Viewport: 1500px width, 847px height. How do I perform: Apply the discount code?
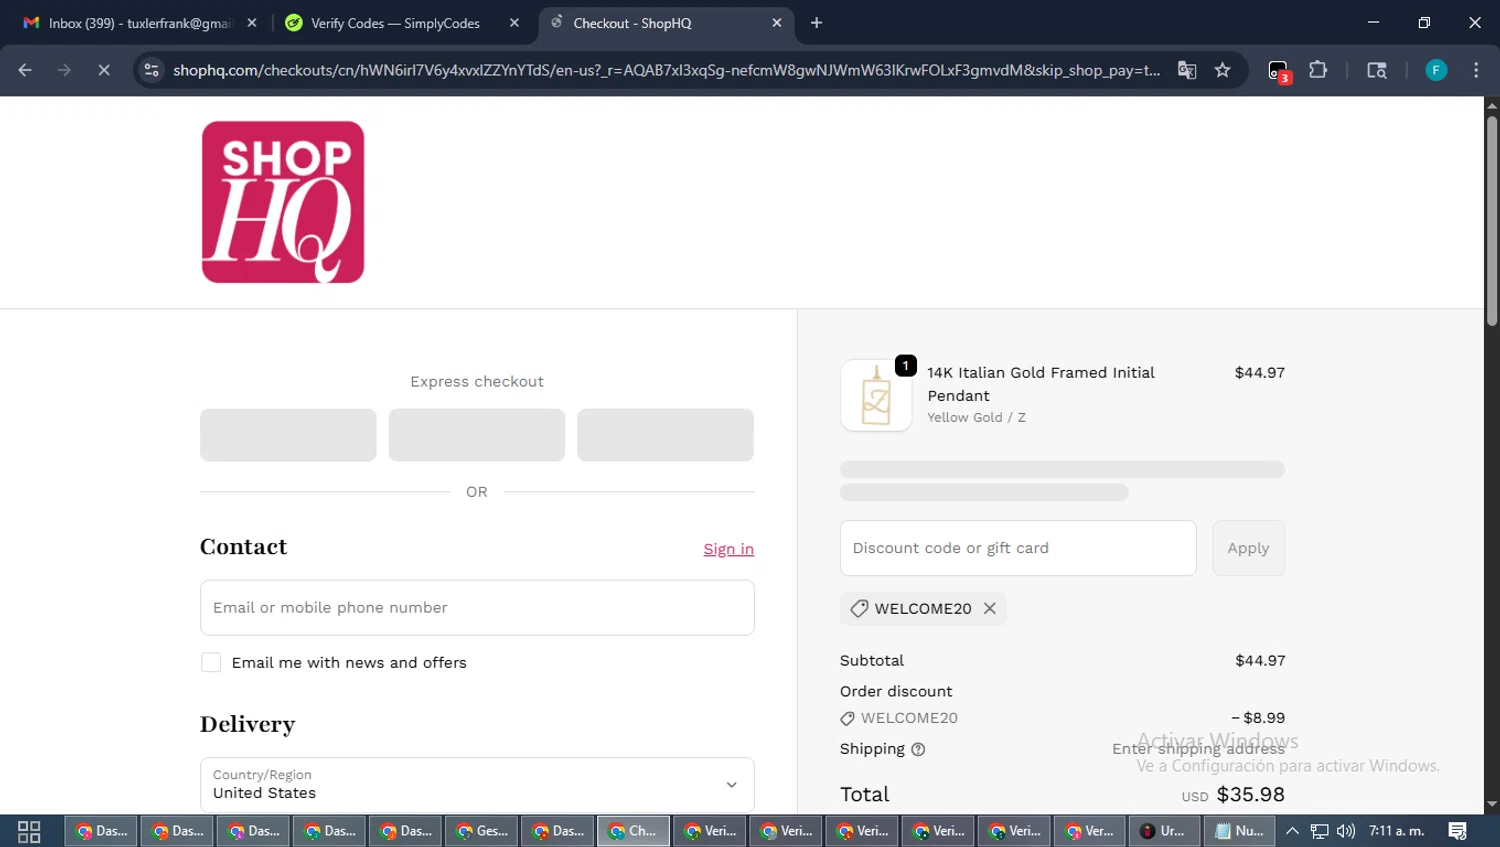1248,548
